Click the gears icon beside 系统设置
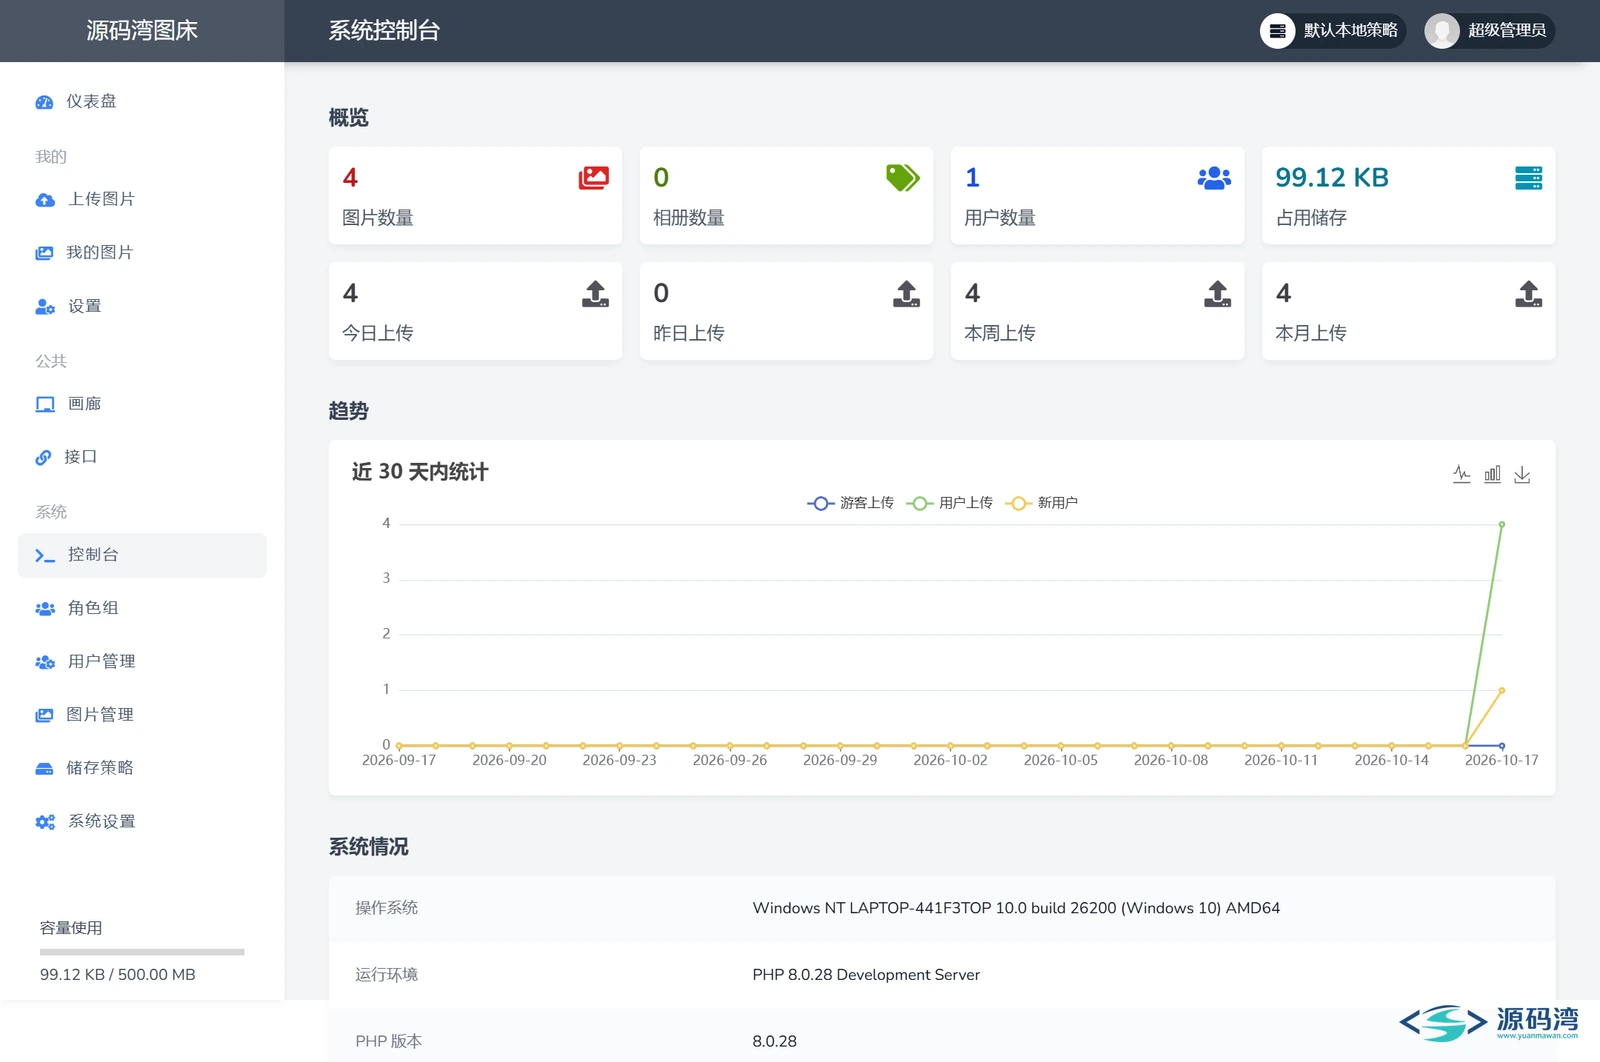 (x=45, y=822)
